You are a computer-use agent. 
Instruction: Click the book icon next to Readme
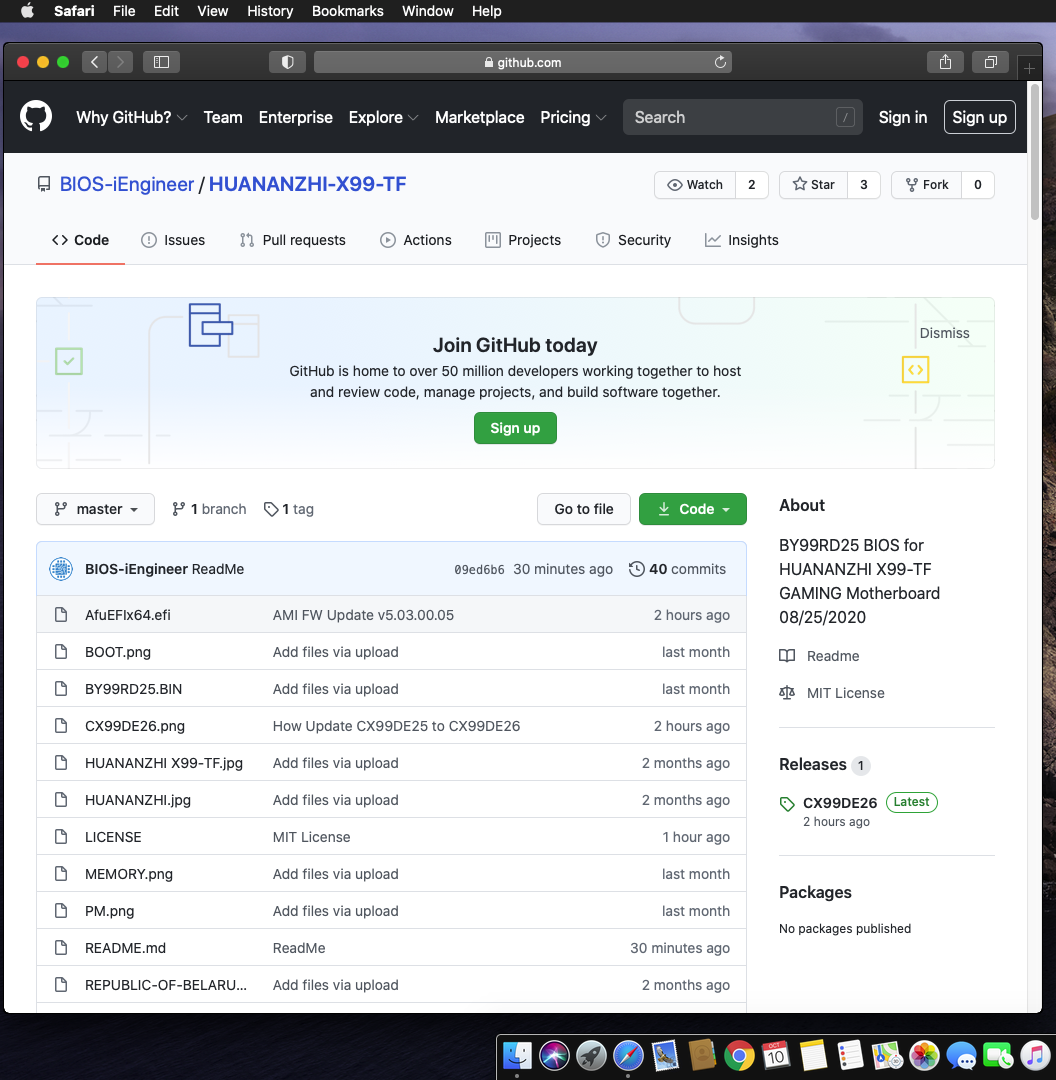(x=787, y=656)
